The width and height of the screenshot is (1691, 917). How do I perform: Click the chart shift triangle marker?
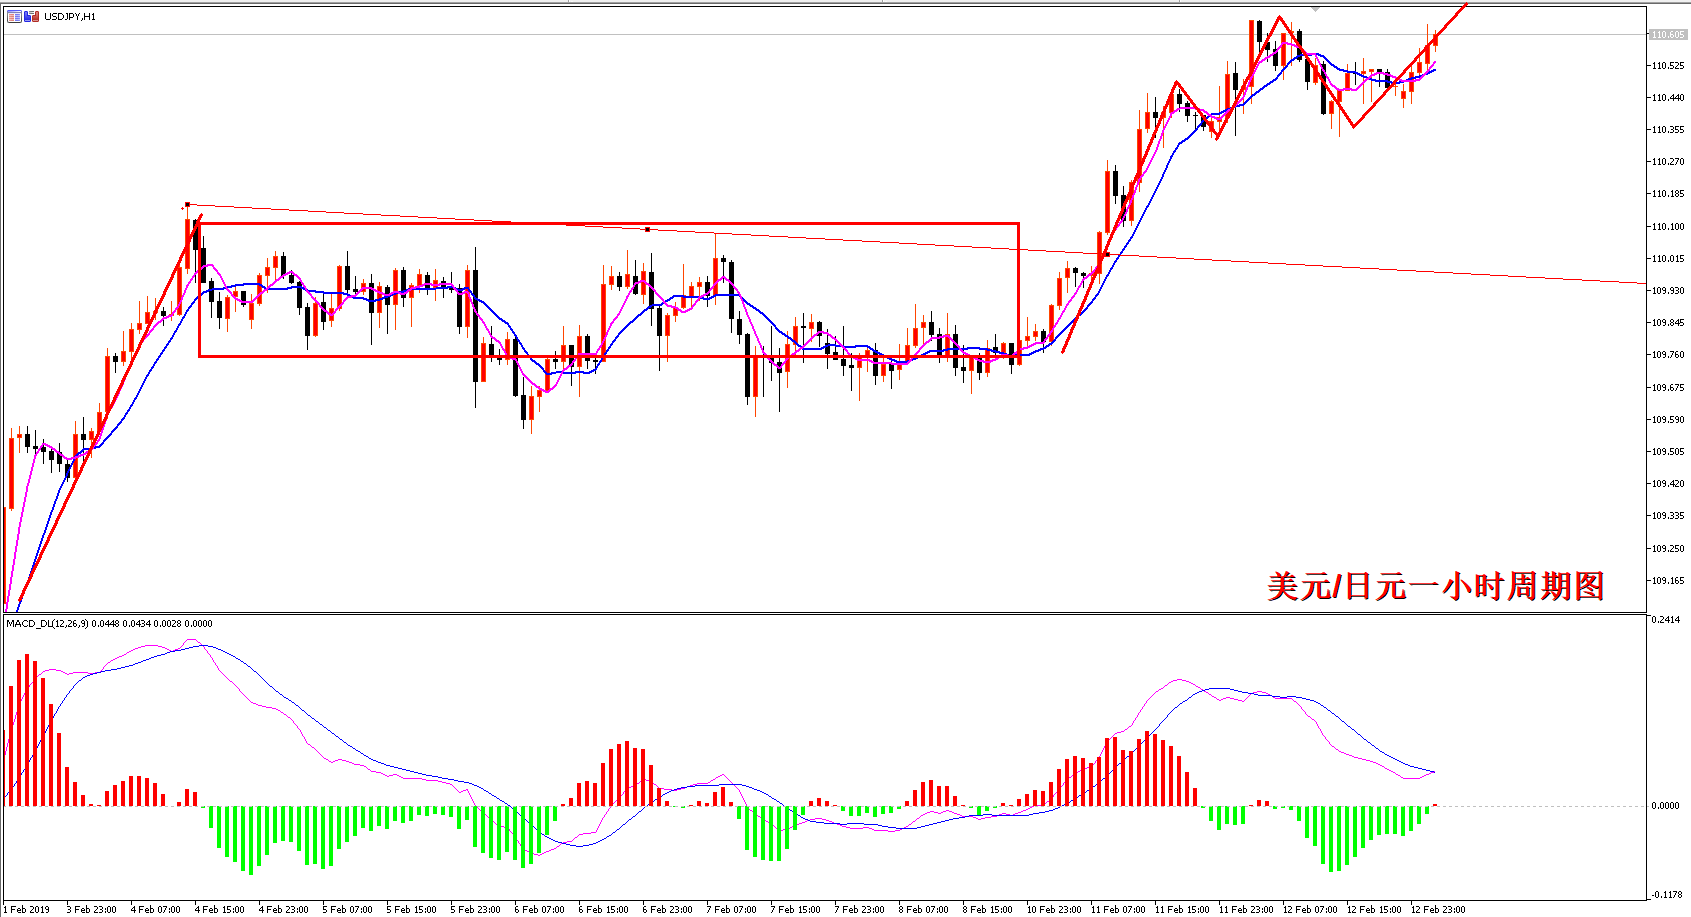[x=1316, y=9]
